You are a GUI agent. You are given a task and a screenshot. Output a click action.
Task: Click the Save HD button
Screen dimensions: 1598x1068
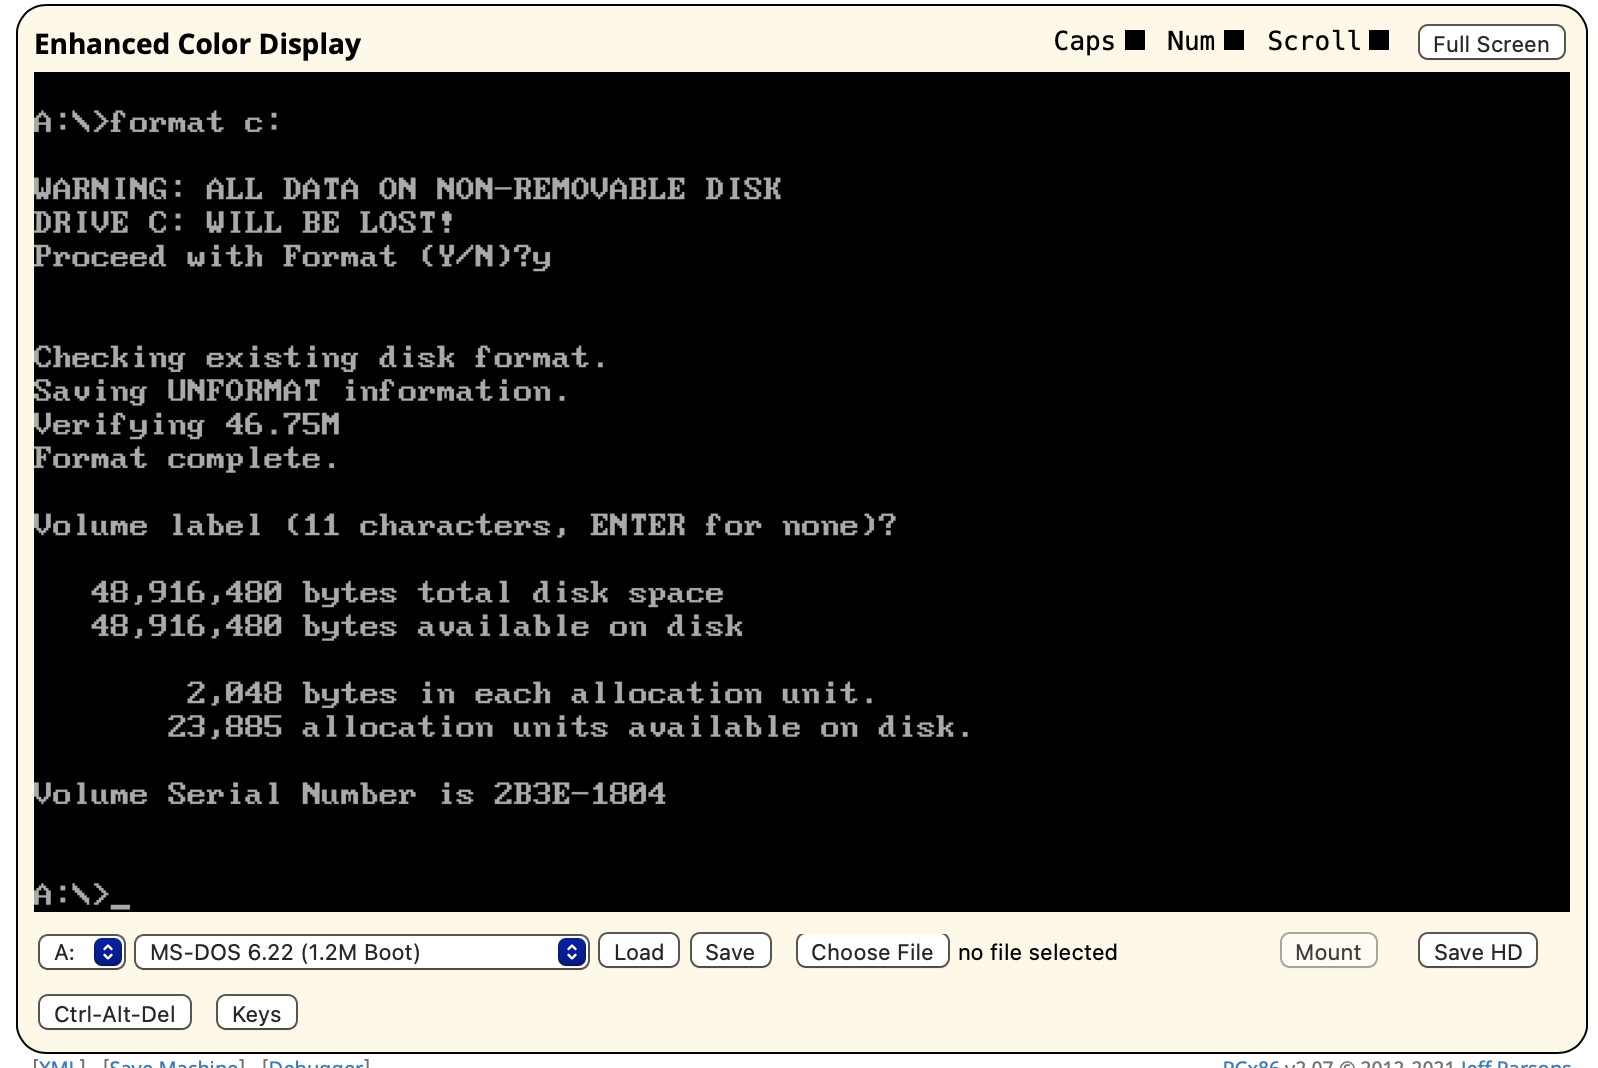[x=1478, y=951]
